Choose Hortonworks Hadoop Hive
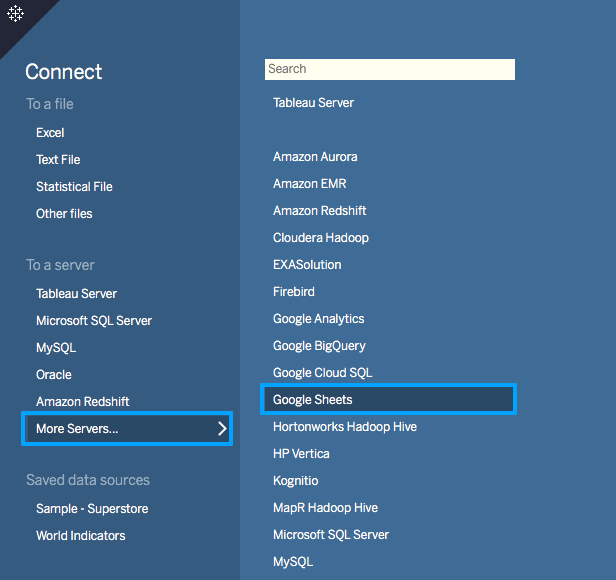616x580 pixels. (345, 427)
